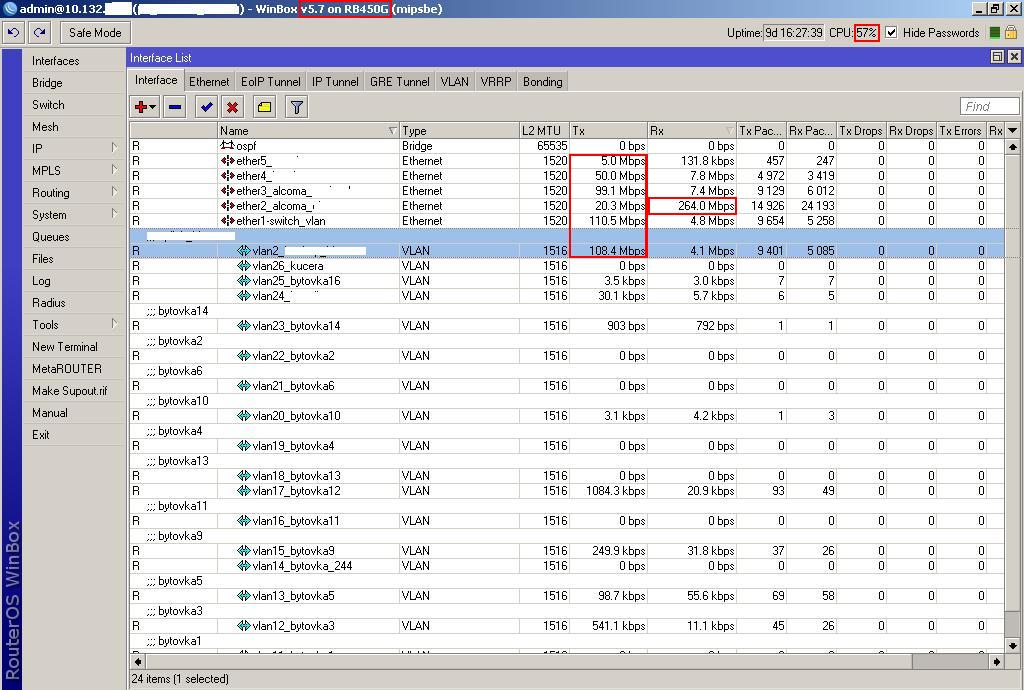Open the column selection dropdown arrow
The image size is (1024, 690).
tap(1012, 131)
